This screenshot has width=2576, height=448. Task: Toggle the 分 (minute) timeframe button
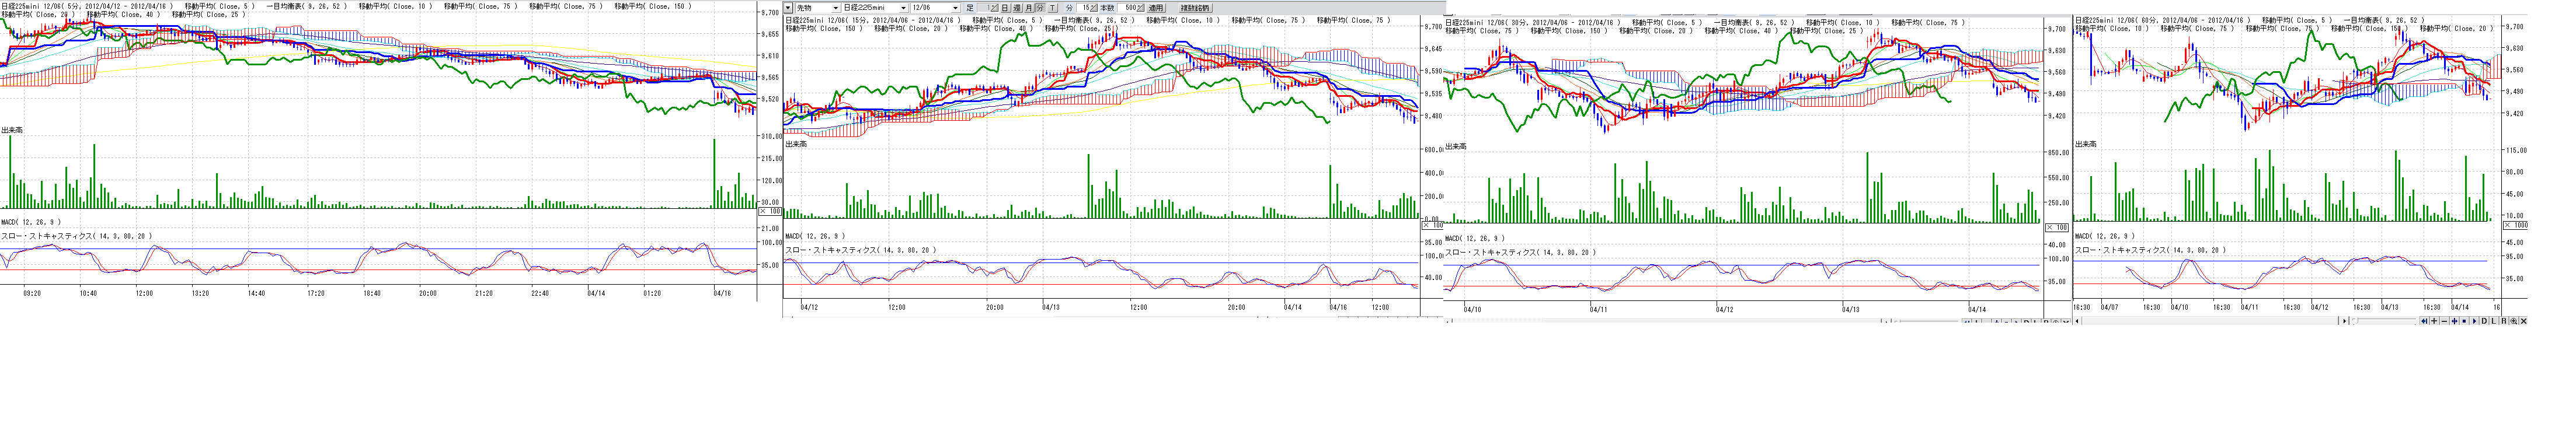point(1040,8)
